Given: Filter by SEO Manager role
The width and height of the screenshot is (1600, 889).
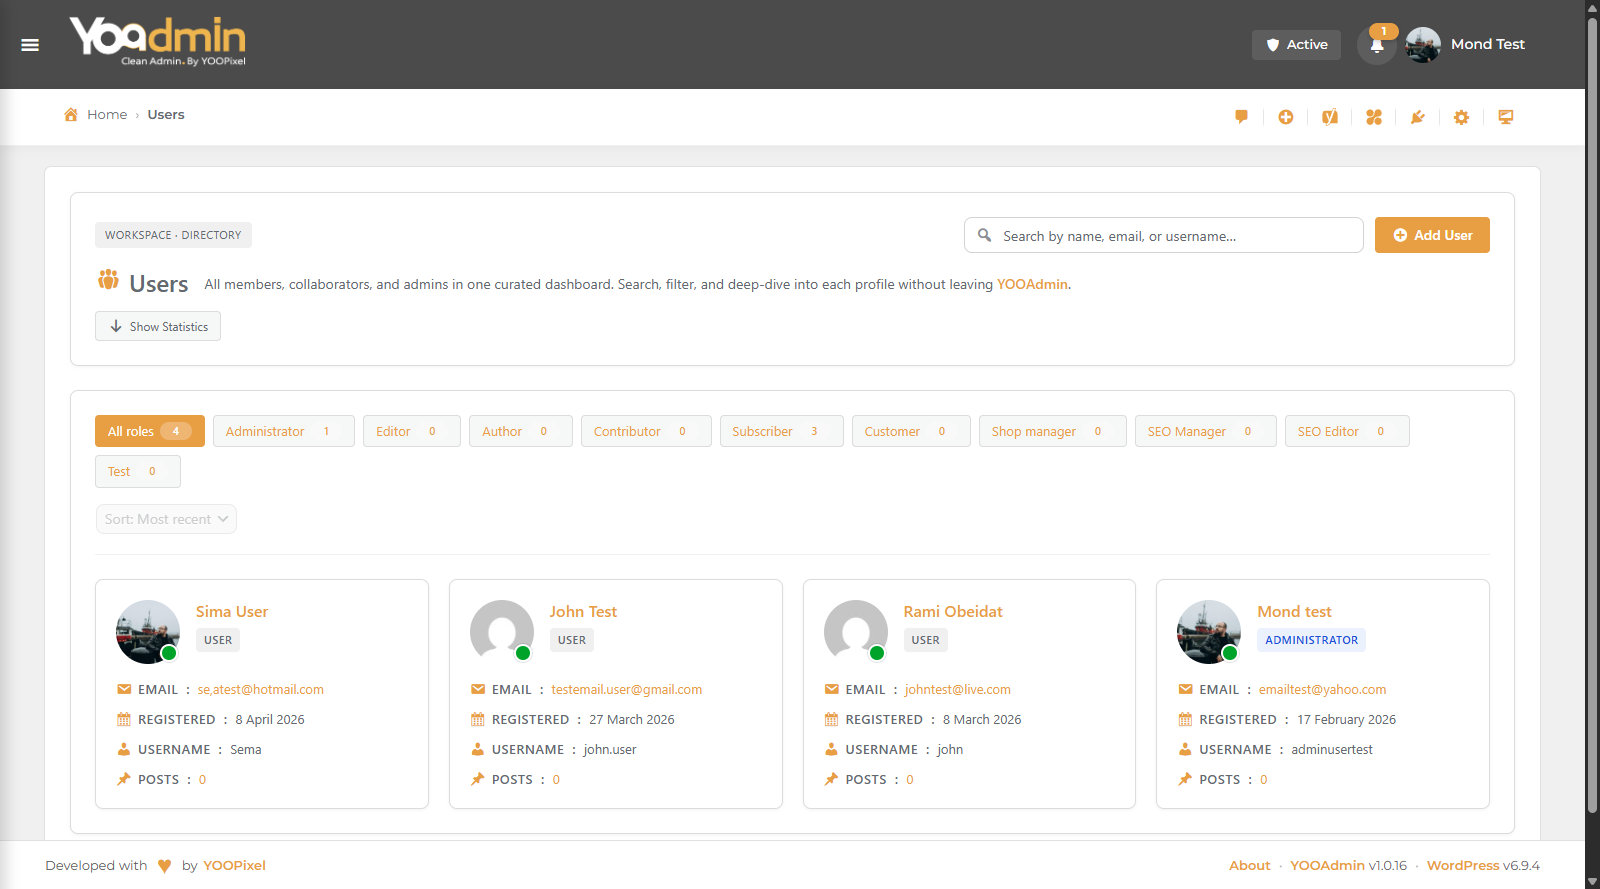Looking at the screenshot, I should (x=1206, y=431).
